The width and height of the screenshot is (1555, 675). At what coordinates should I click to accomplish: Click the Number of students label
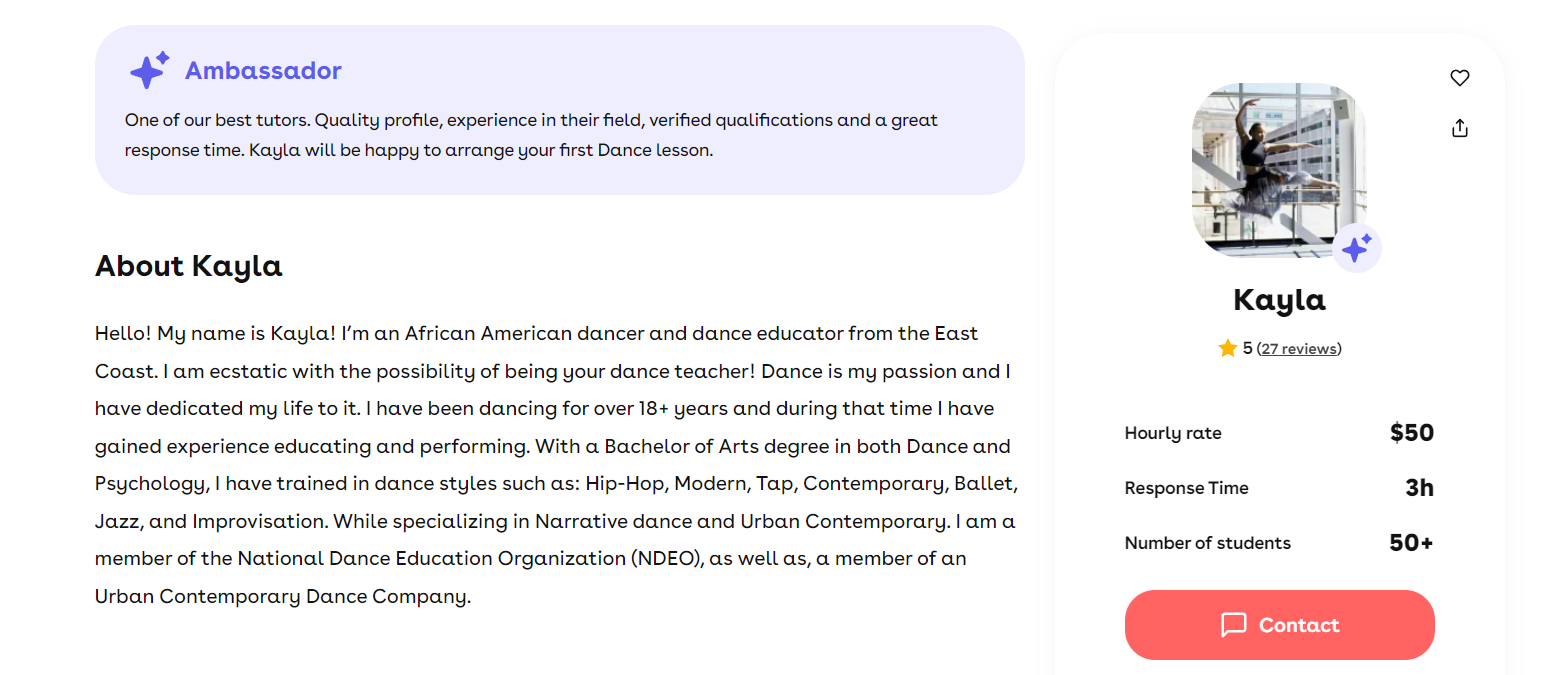(x=1207, y=543)
